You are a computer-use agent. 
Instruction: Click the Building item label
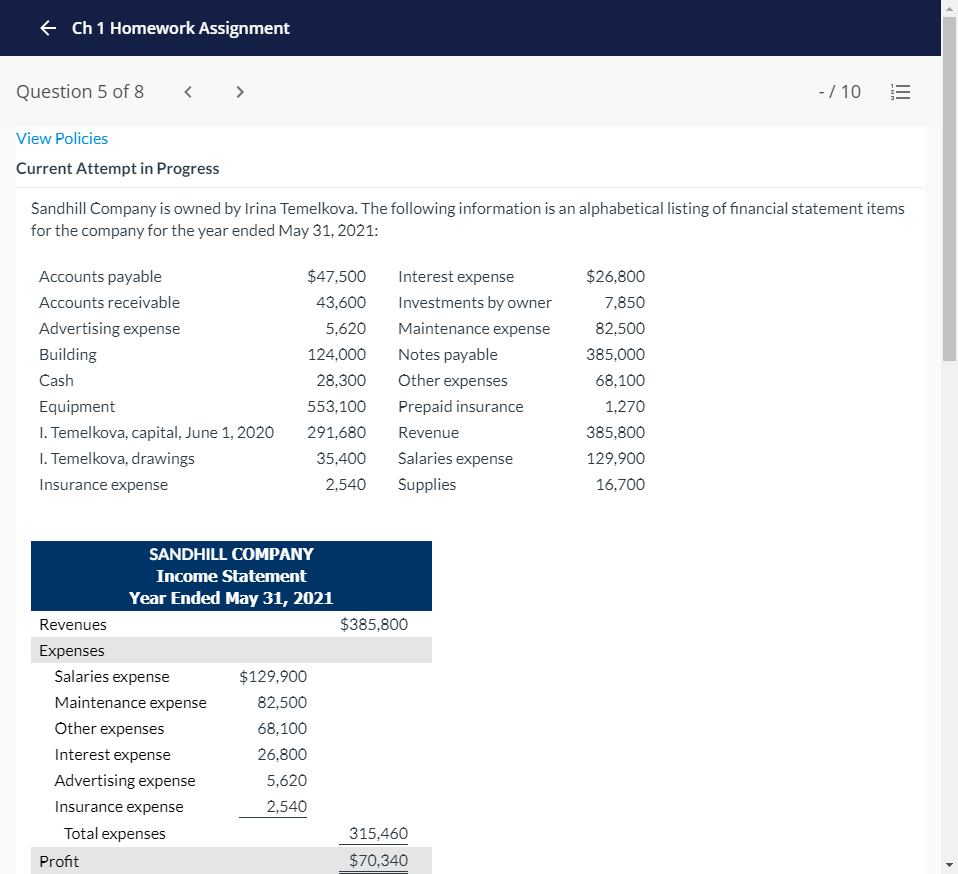coord(68,355)
